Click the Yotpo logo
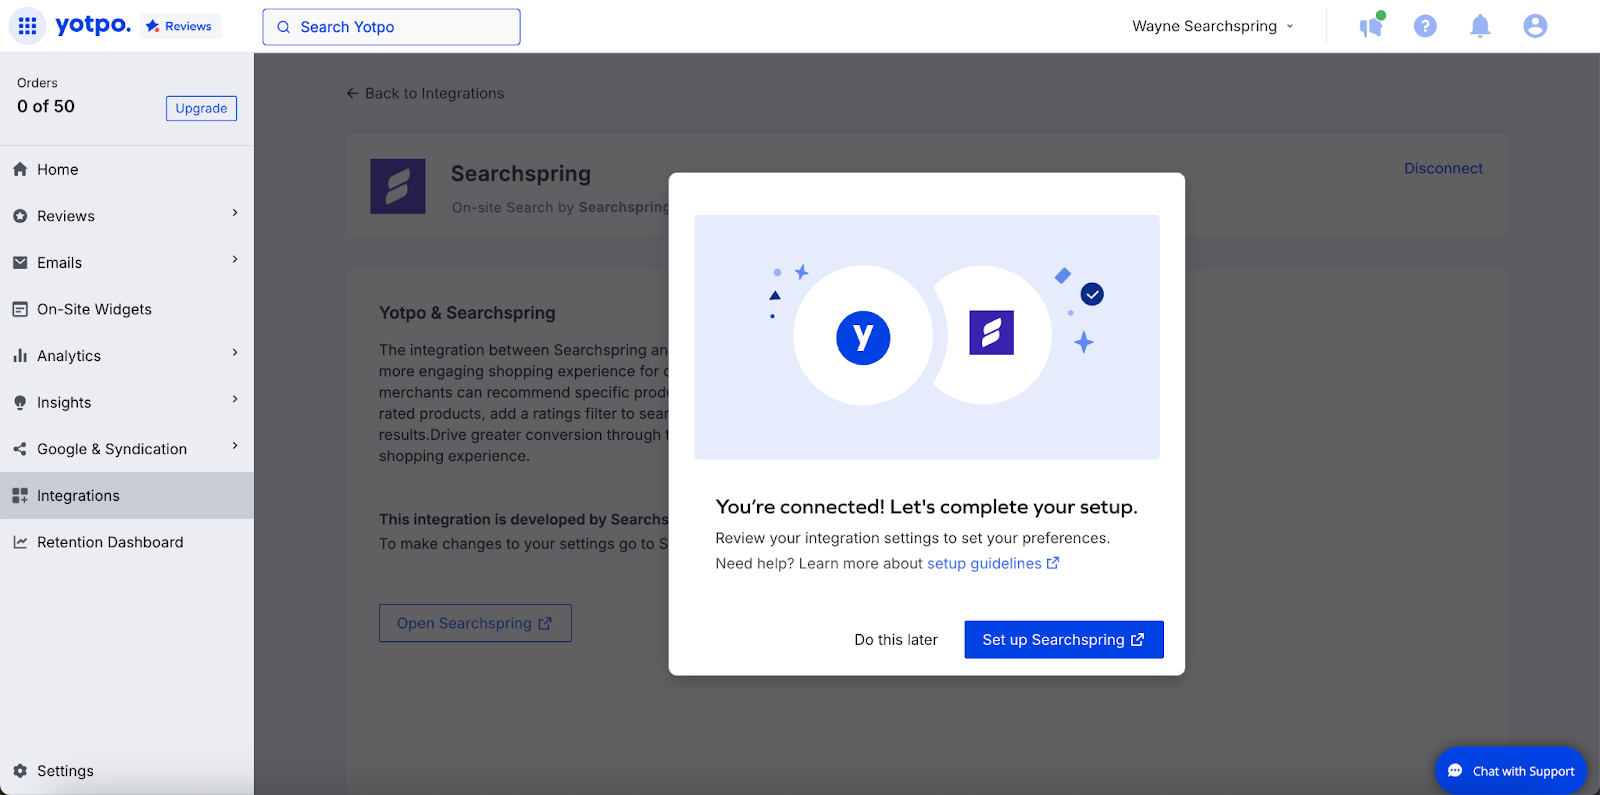The image size is (1600, 795). pos(93,25)
